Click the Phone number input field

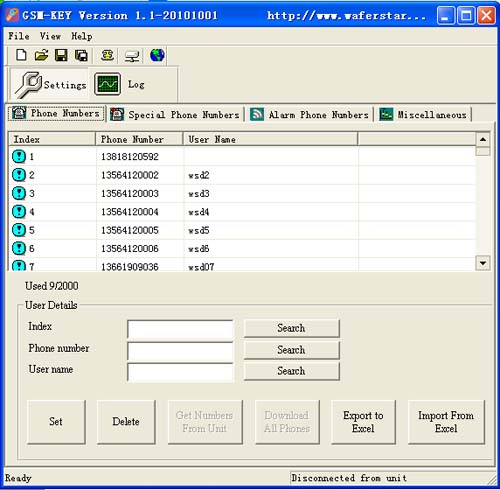point(180,351)
